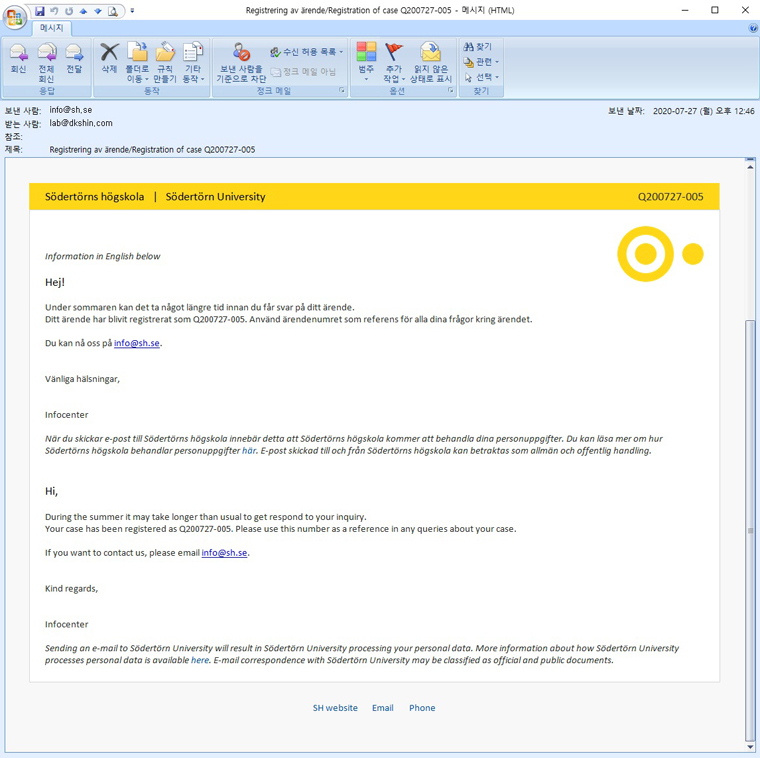Delete this email (삭제)
The image size is (760, 758).
pyautogui.click(x=109, y=59)
